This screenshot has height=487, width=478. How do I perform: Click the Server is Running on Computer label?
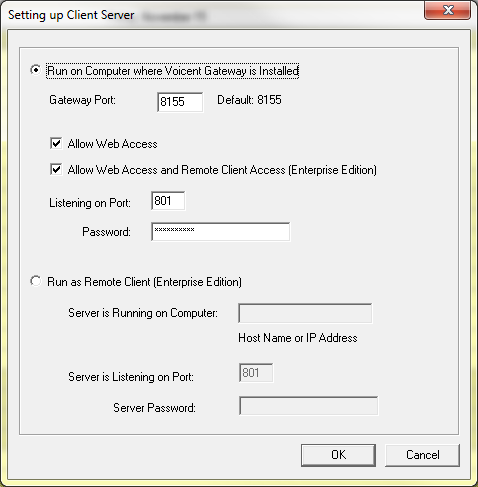pos(143,313)
